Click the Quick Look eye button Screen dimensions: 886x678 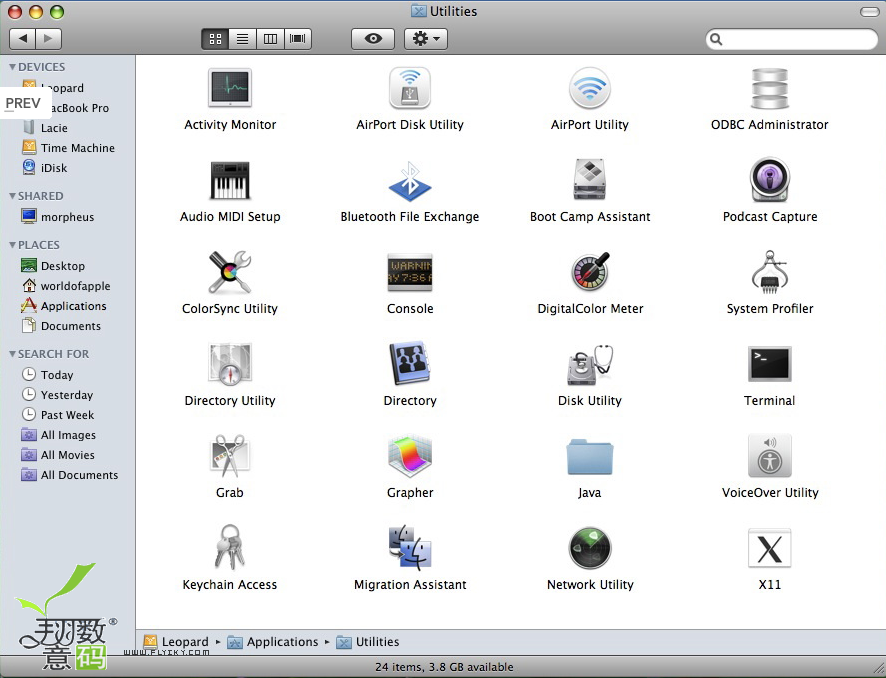(x=373, y=38)
